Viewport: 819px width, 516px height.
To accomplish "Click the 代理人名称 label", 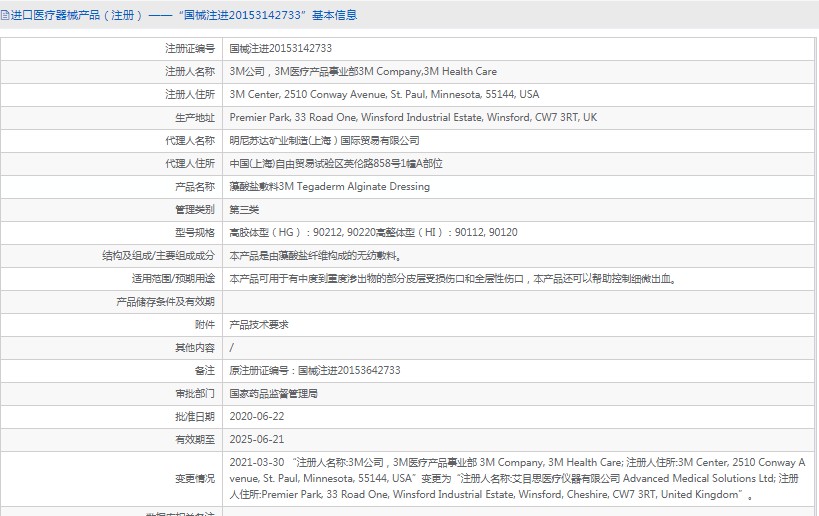I will pos(190,140).
